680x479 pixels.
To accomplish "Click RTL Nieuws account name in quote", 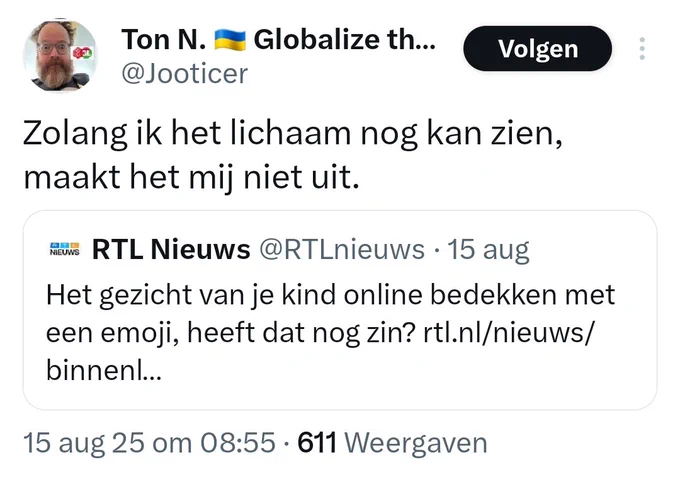I will [x=171, y=249].
